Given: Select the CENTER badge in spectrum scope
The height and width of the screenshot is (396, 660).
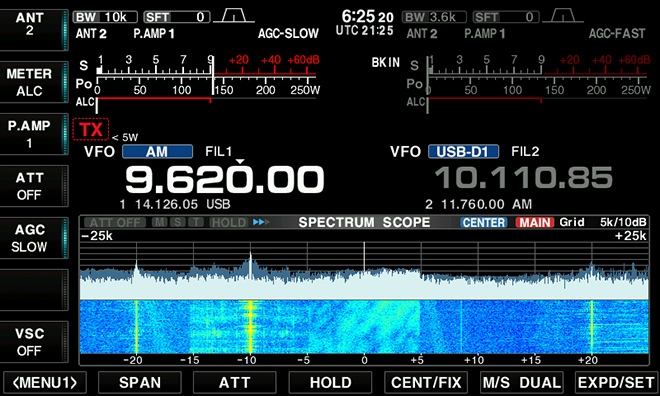Looking at the screenshot, I should 484,222.
